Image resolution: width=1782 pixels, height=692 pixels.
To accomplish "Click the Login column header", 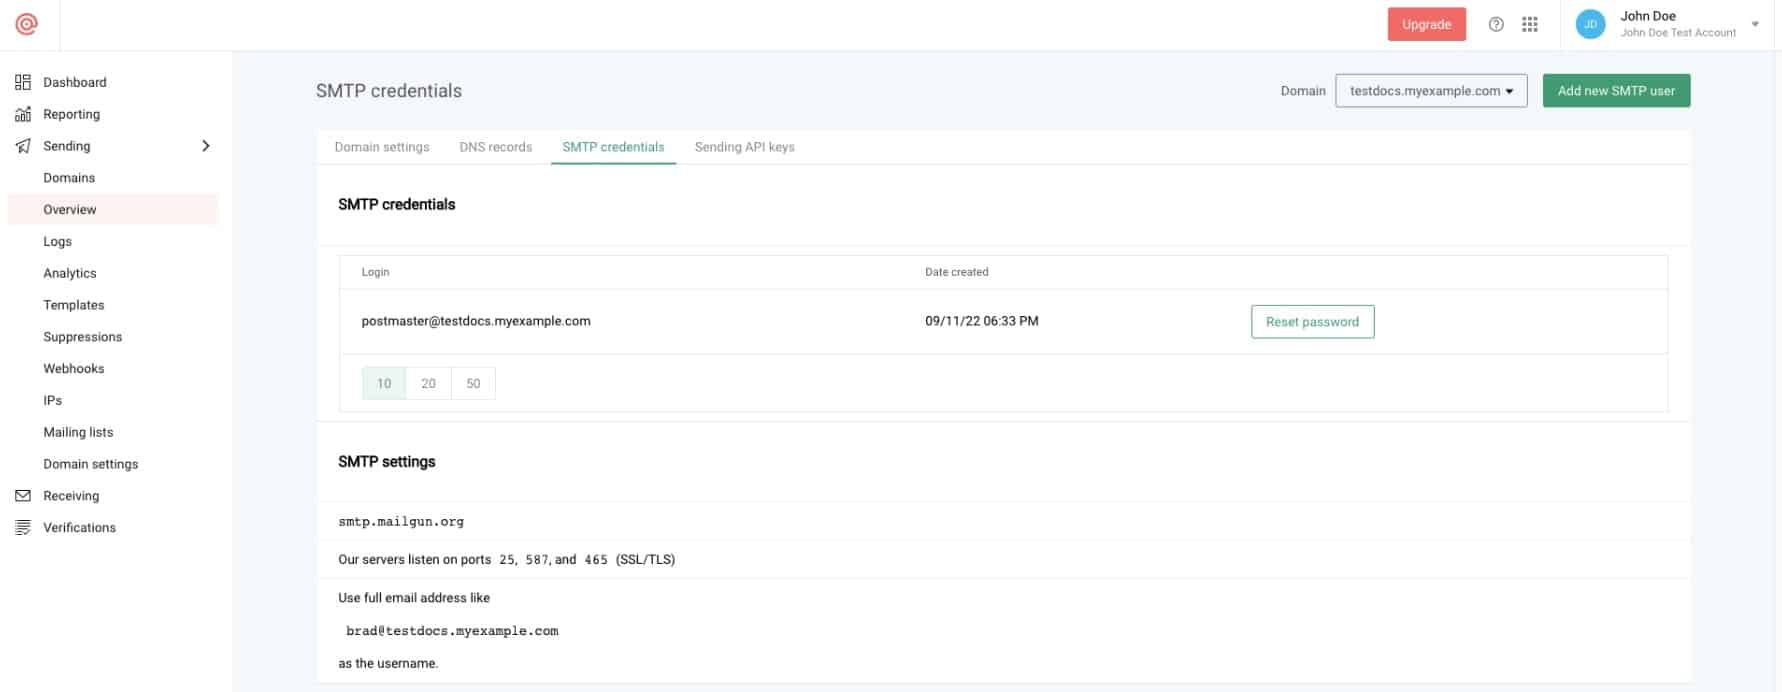I will tap(376, 272).
